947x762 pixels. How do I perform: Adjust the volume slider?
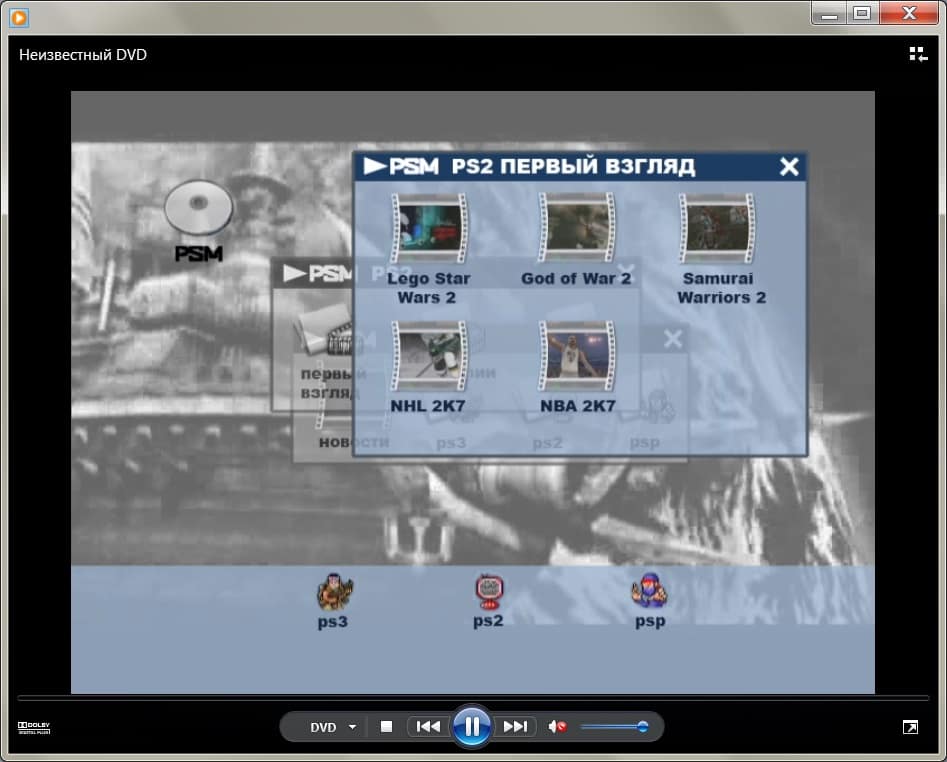(x=615, y=726)
